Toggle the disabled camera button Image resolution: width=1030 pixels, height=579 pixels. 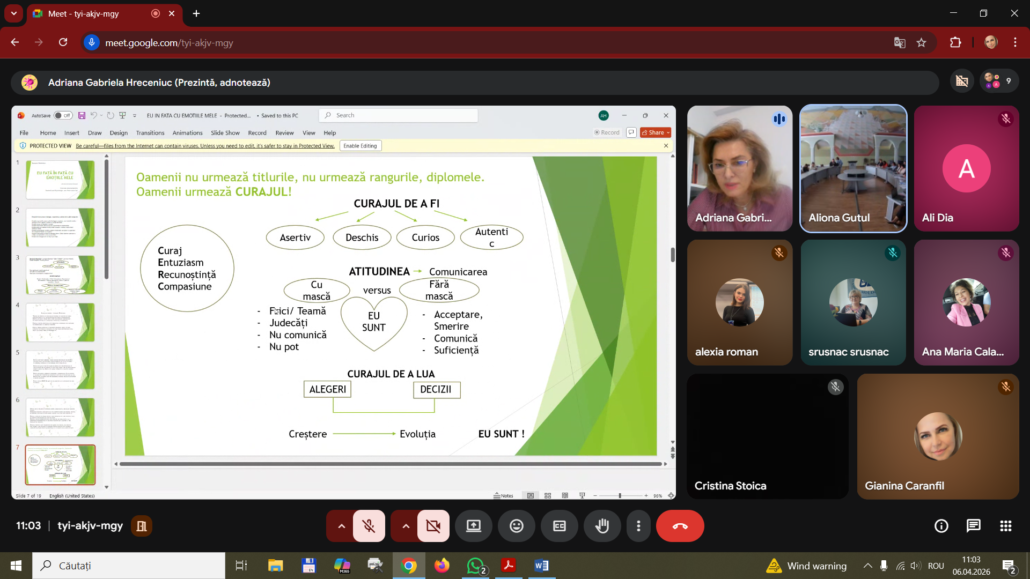pyautogui.click(x=433, y=526)
